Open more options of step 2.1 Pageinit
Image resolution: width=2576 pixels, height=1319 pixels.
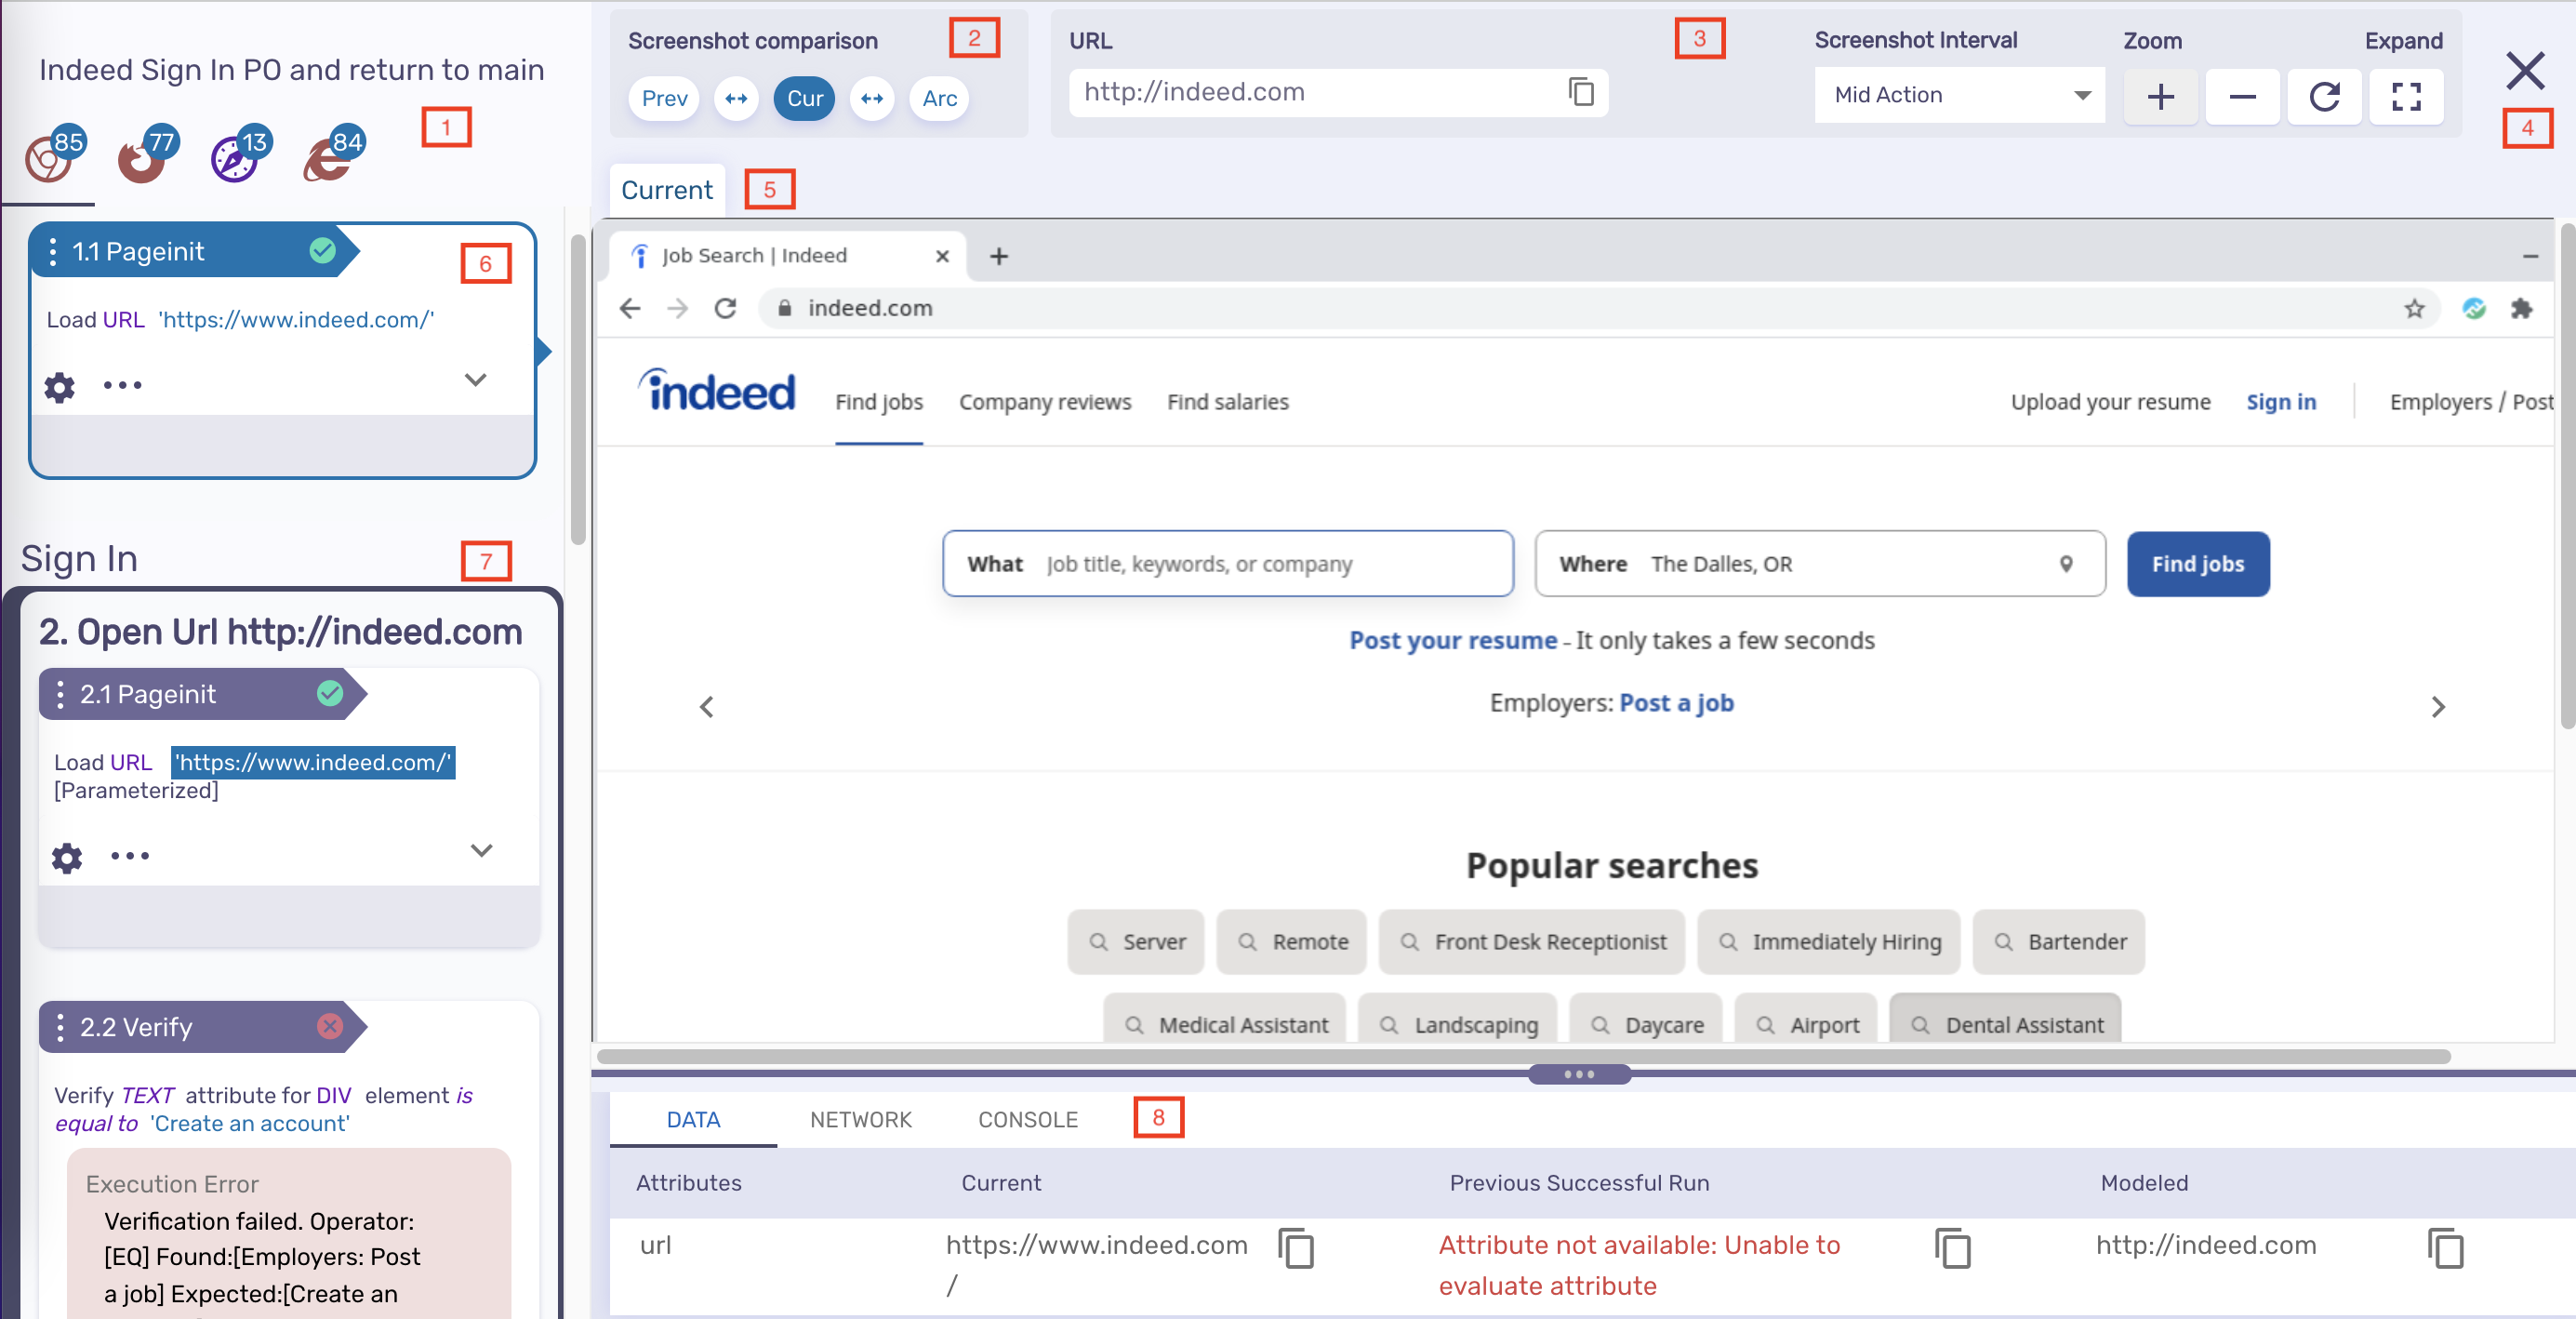(130, 856)
